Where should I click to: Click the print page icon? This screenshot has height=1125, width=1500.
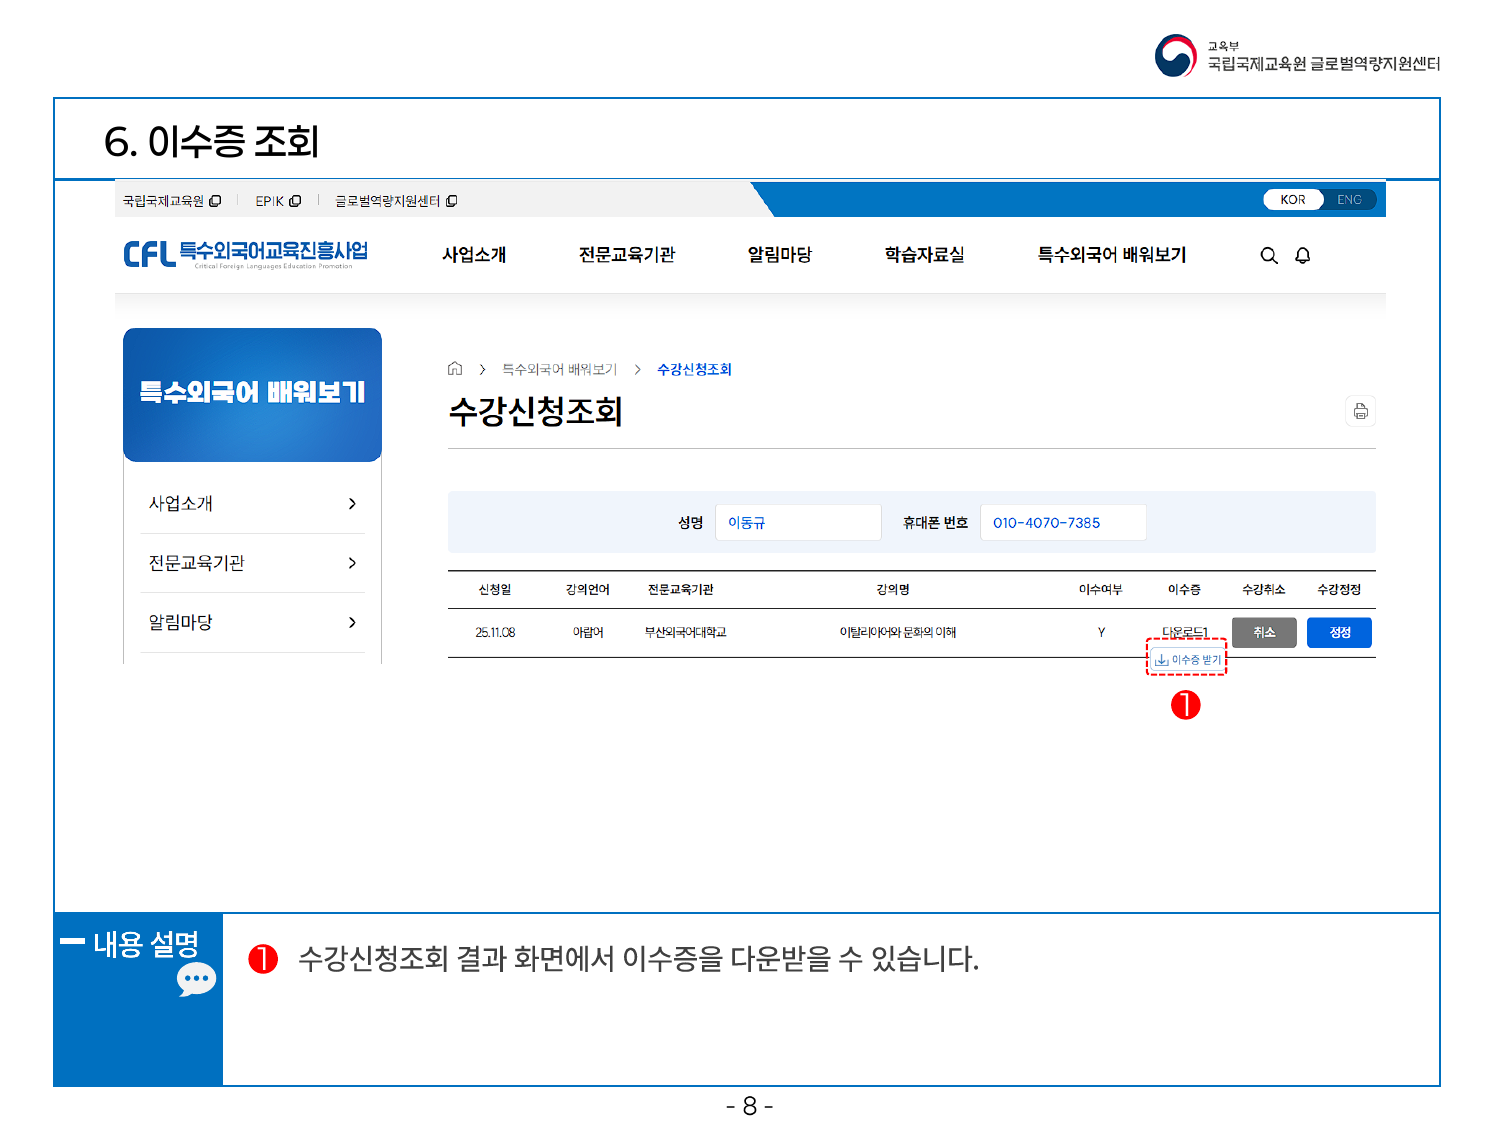click(x=1360, y=411)
